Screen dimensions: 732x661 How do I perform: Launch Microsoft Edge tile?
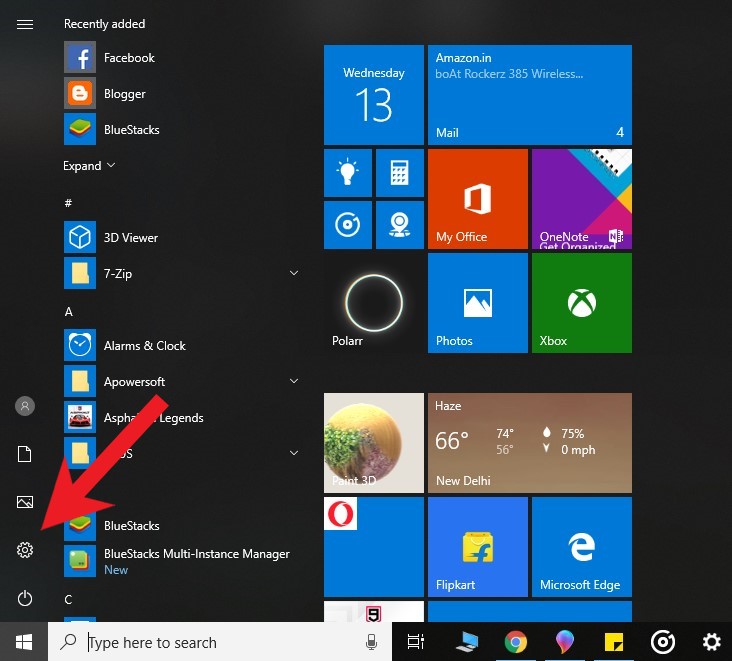tap(582, 547)
